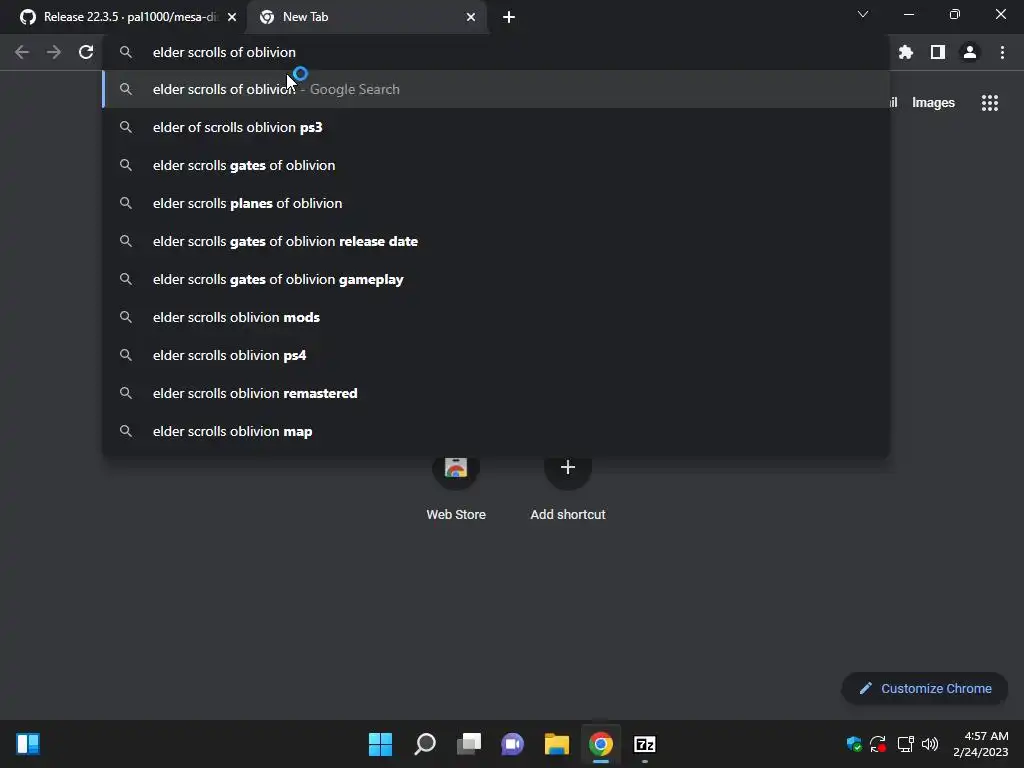1024x768 pixels.
Task: Open the network status tray icon
Action: tap(905, 744)
